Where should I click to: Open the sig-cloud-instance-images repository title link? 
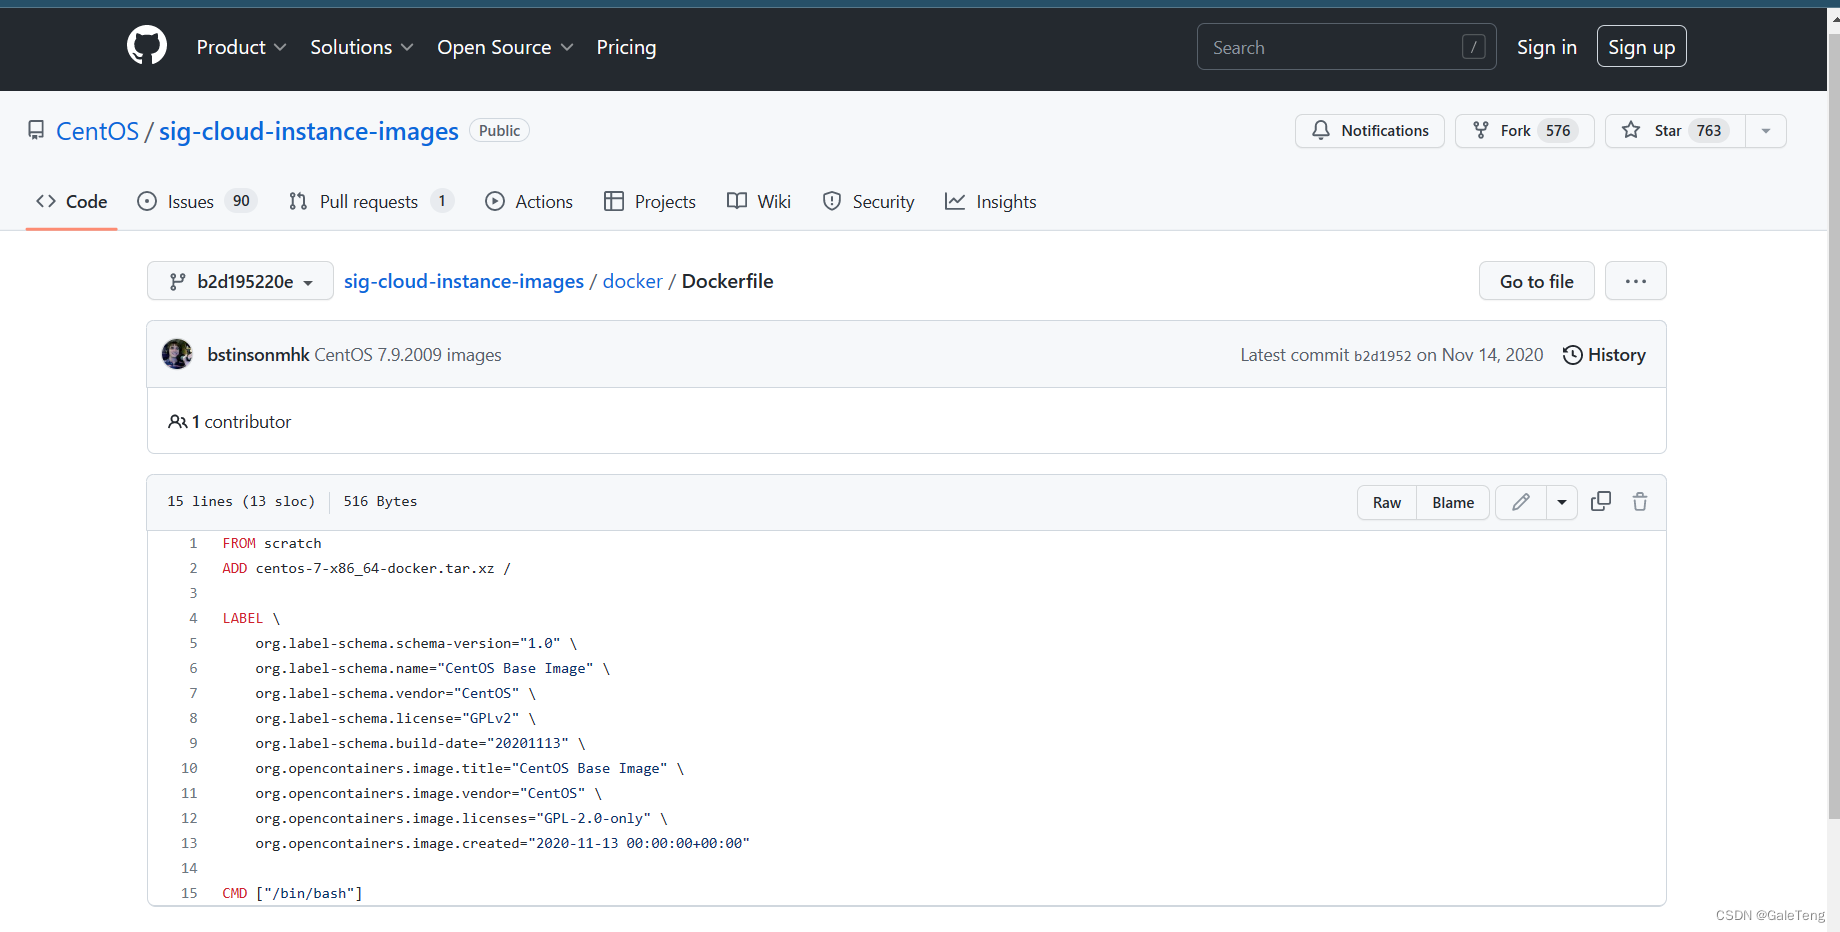click(x=308, y=131)
